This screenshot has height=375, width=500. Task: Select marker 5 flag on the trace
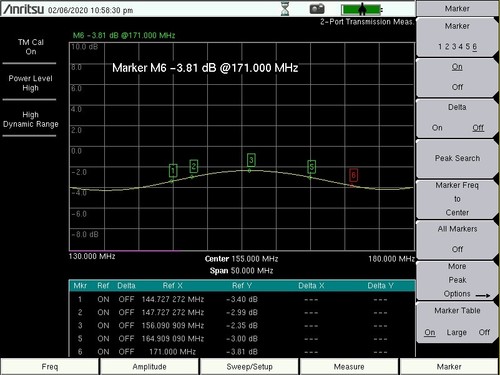click(x=311, y=167)
